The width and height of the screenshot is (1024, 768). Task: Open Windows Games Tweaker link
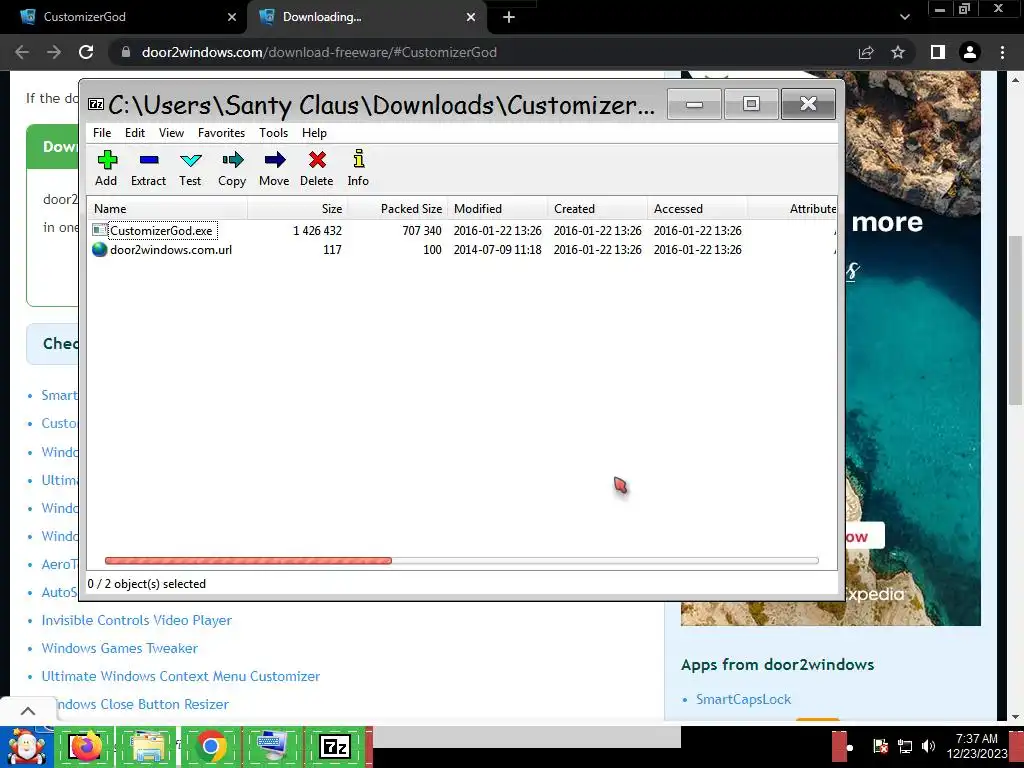[120, 648]
